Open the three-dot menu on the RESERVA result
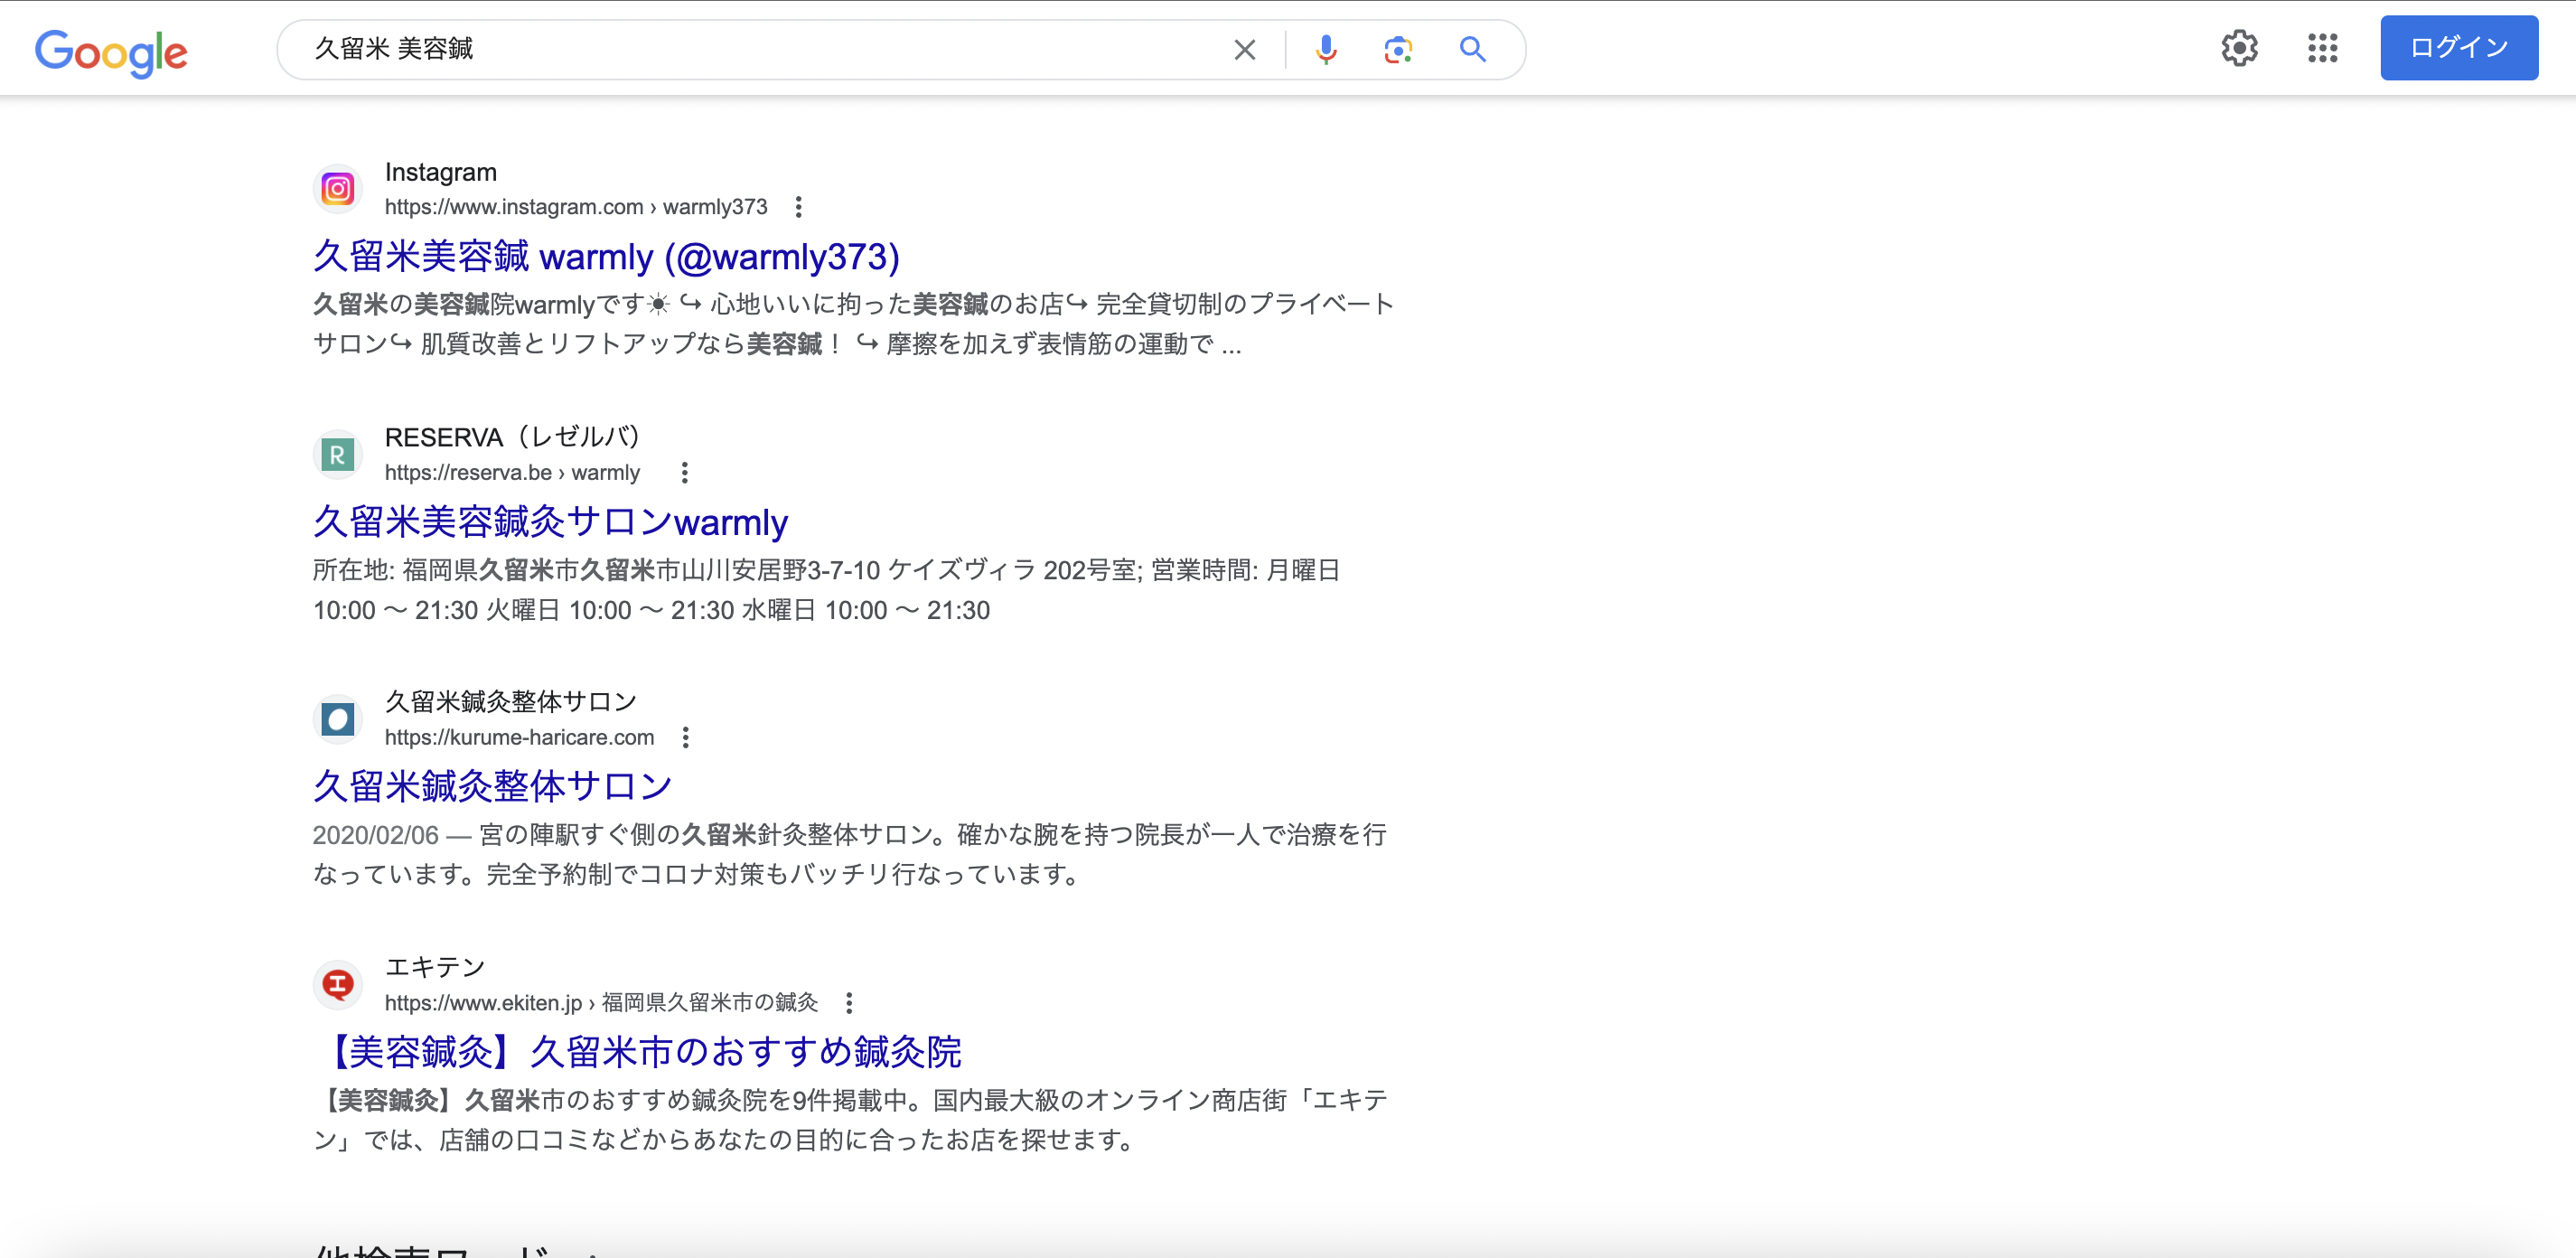Image resolution: width=2576 pixels, height=1258 pixels. point(684,472)
